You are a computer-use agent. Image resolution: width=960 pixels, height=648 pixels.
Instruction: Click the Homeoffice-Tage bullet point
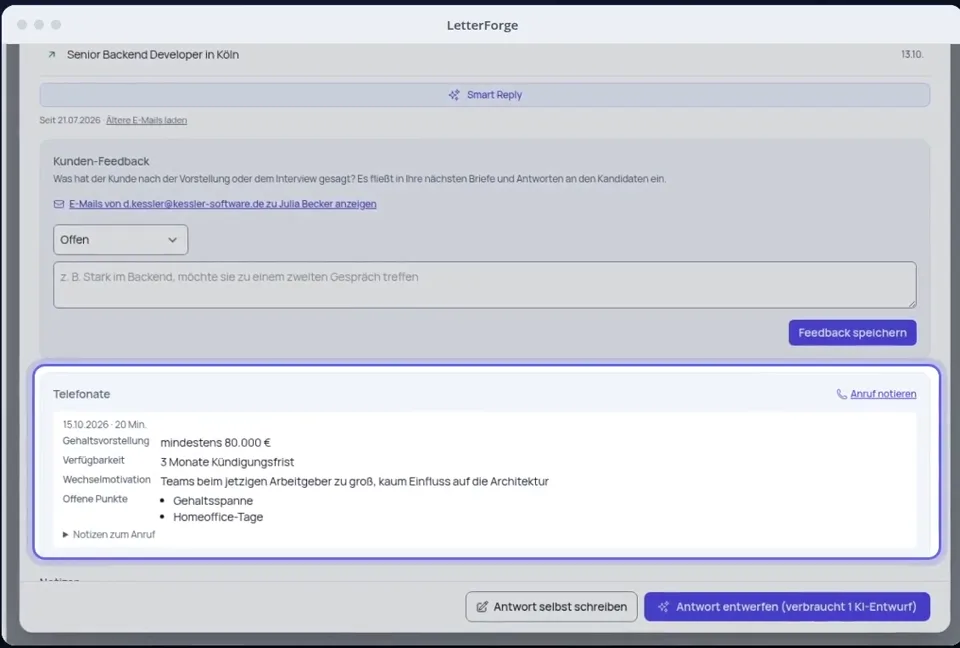tap(218, 517)
